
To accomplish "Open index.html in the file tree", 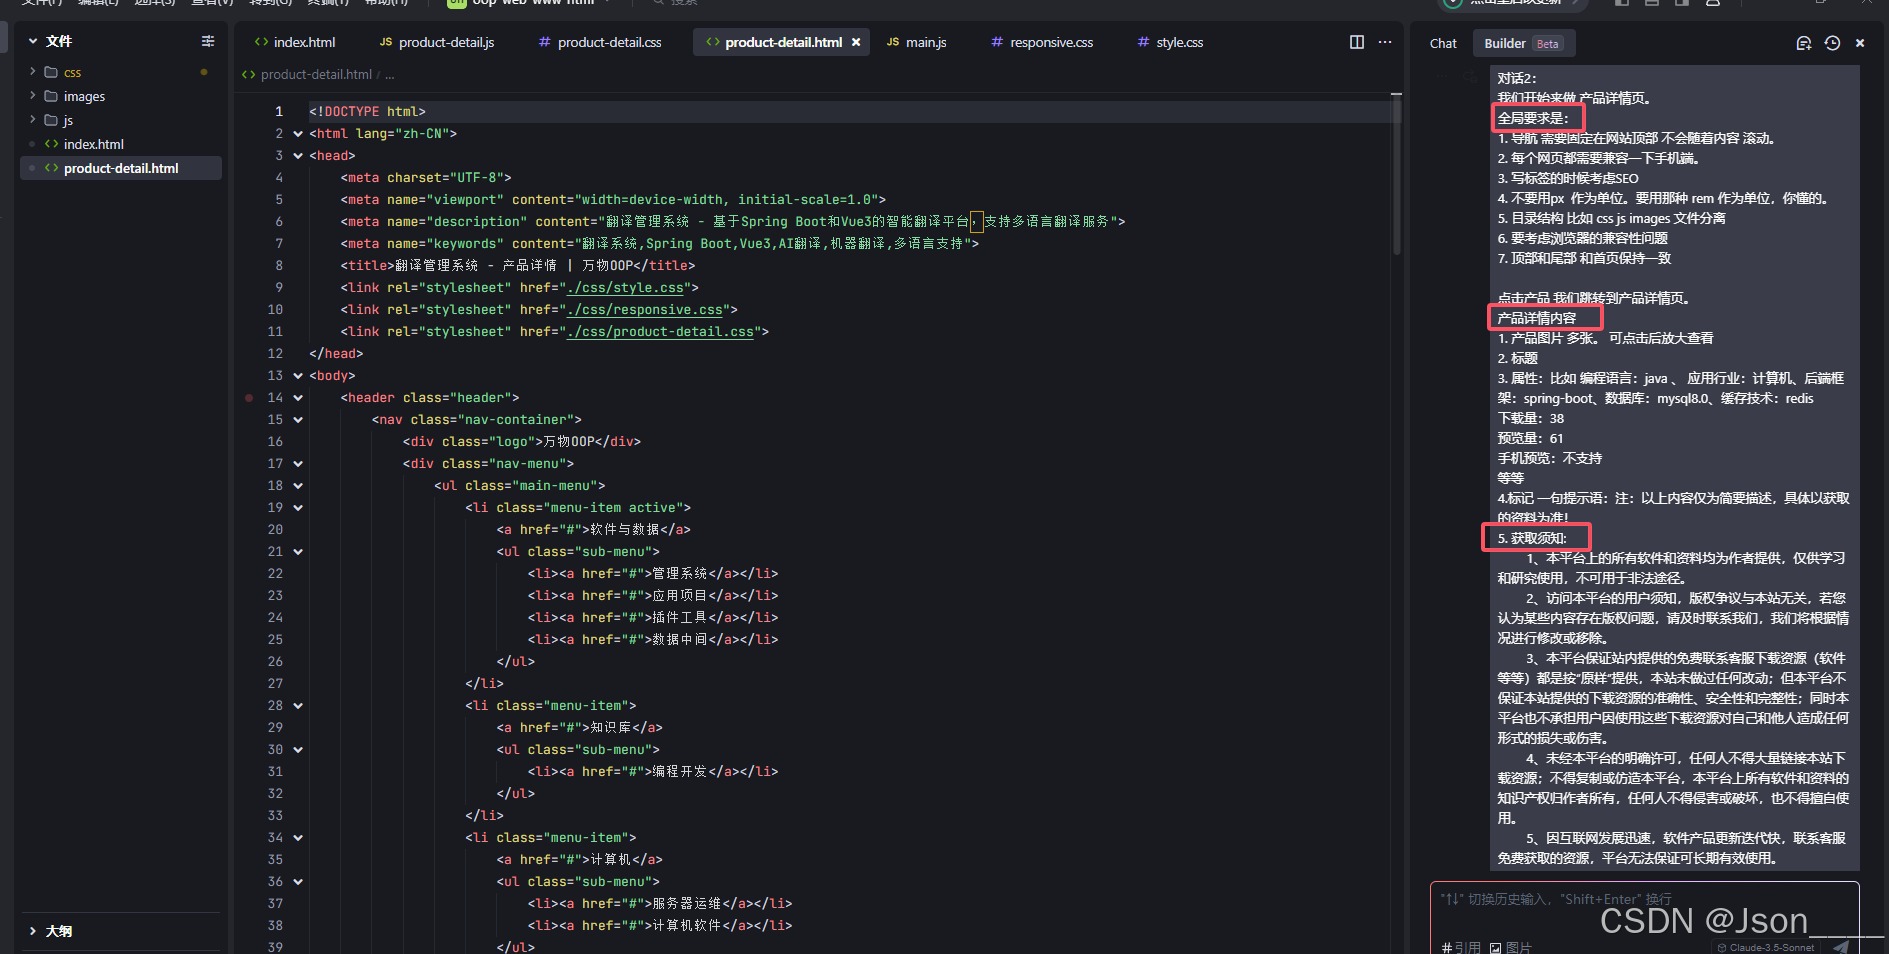I will pyautogui.click(x=93, y=144).
